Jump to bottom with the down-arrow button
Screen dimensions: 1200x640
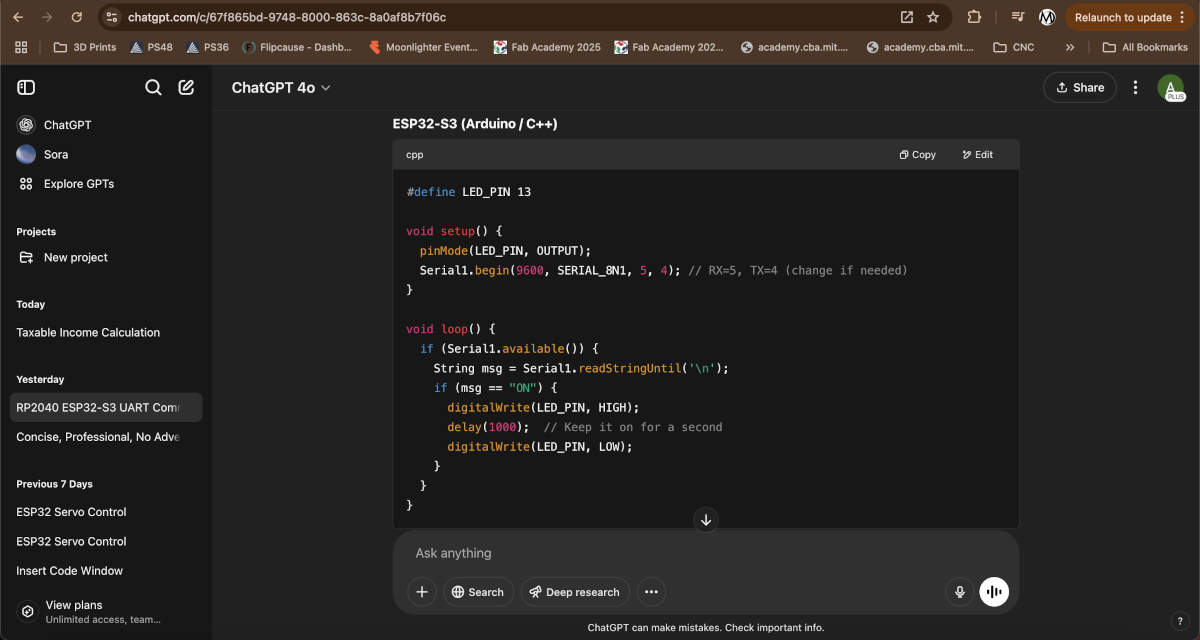[x=706, y=520]
